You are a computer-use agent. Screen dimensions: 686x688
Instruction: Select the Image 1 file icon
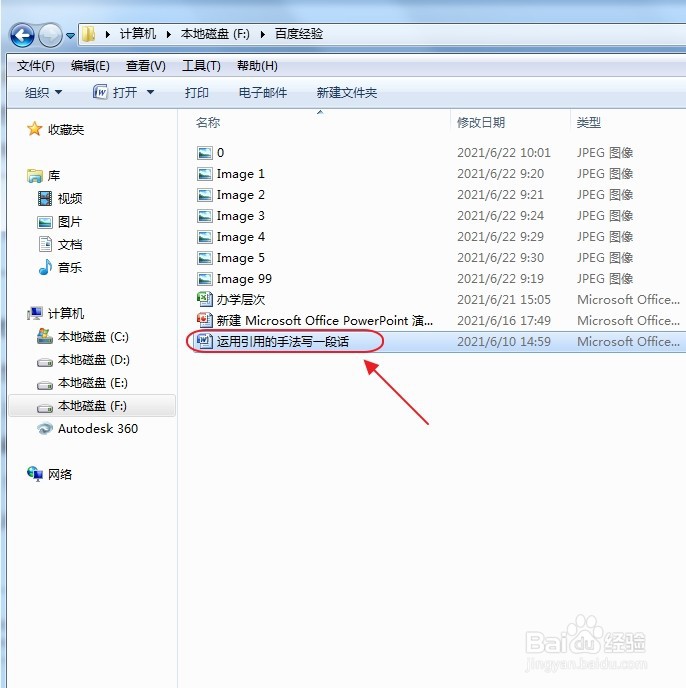click(205, 174)
